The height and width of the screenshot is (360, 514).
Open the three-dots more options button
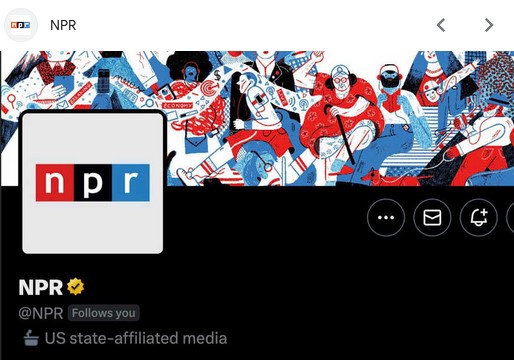(x=386, y=218)
